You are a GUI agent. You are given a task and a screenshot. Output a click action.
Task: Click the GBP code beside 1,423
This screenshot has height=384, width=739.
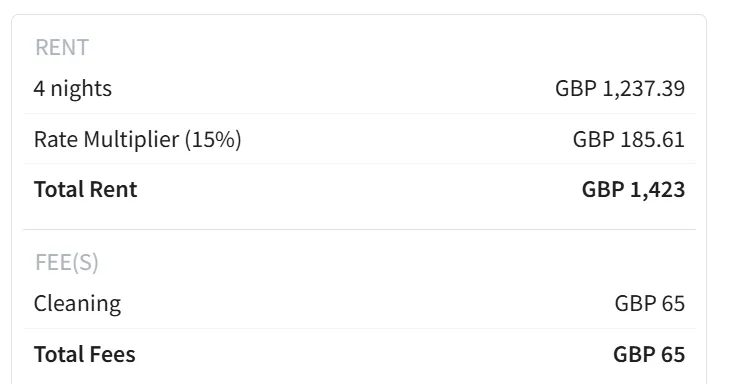(603, 189)
